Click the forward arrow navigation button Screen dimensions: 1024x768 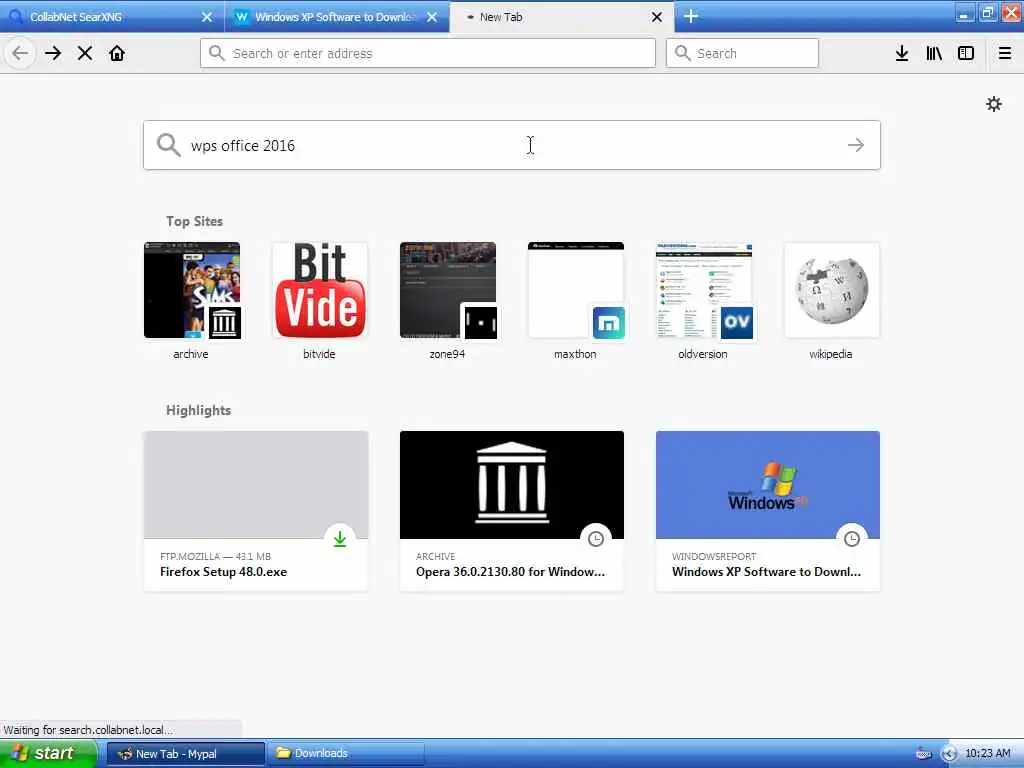(x=53, y=53)
